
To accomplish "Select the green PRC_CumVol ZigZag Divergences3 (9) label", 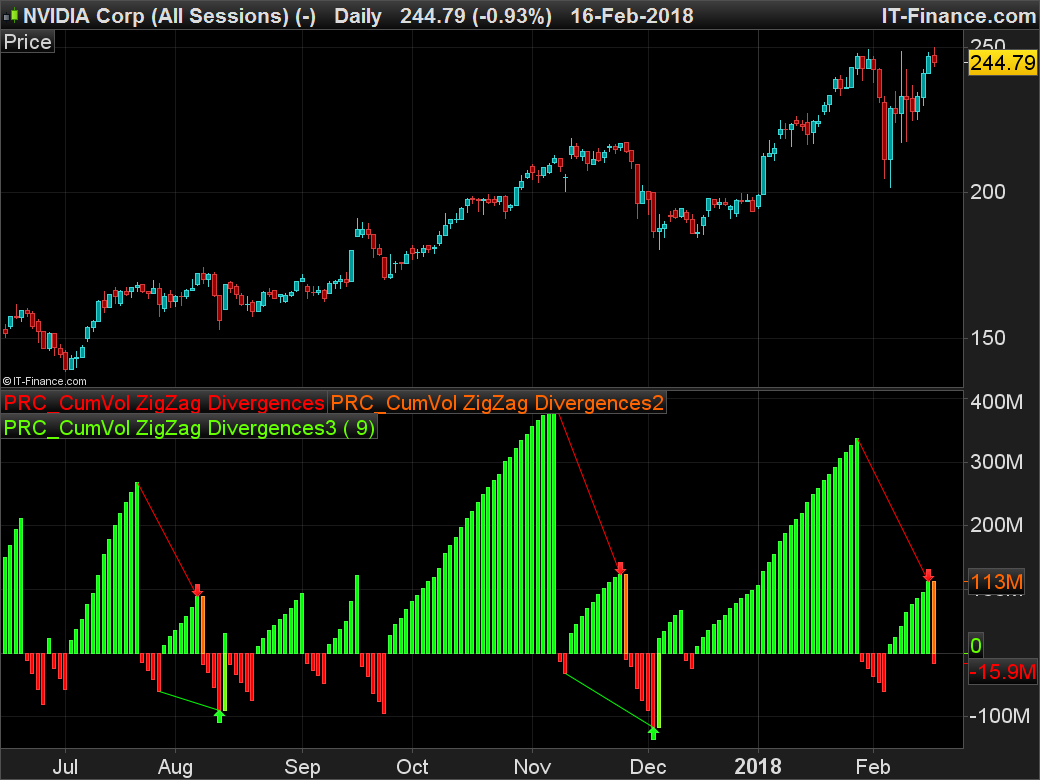I will click(x=190, y=427).
